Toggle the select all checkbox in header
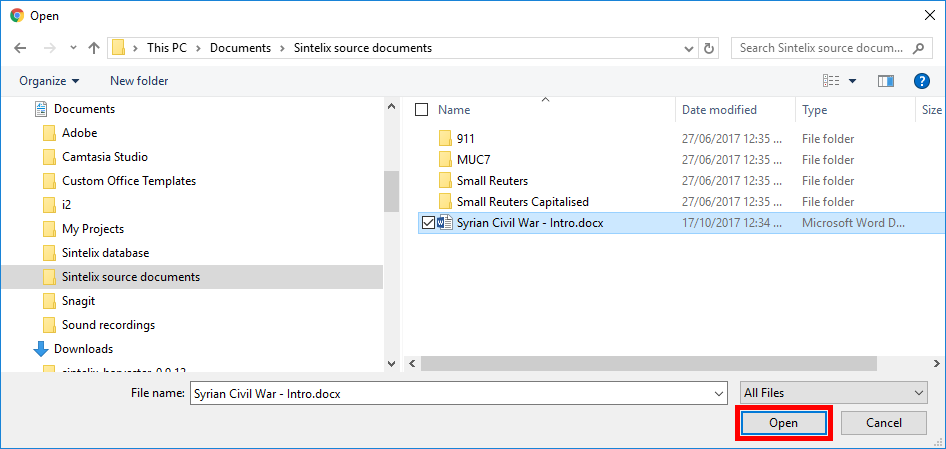The height and width of the screenshot is (449, 946). [x=421, y=110]
